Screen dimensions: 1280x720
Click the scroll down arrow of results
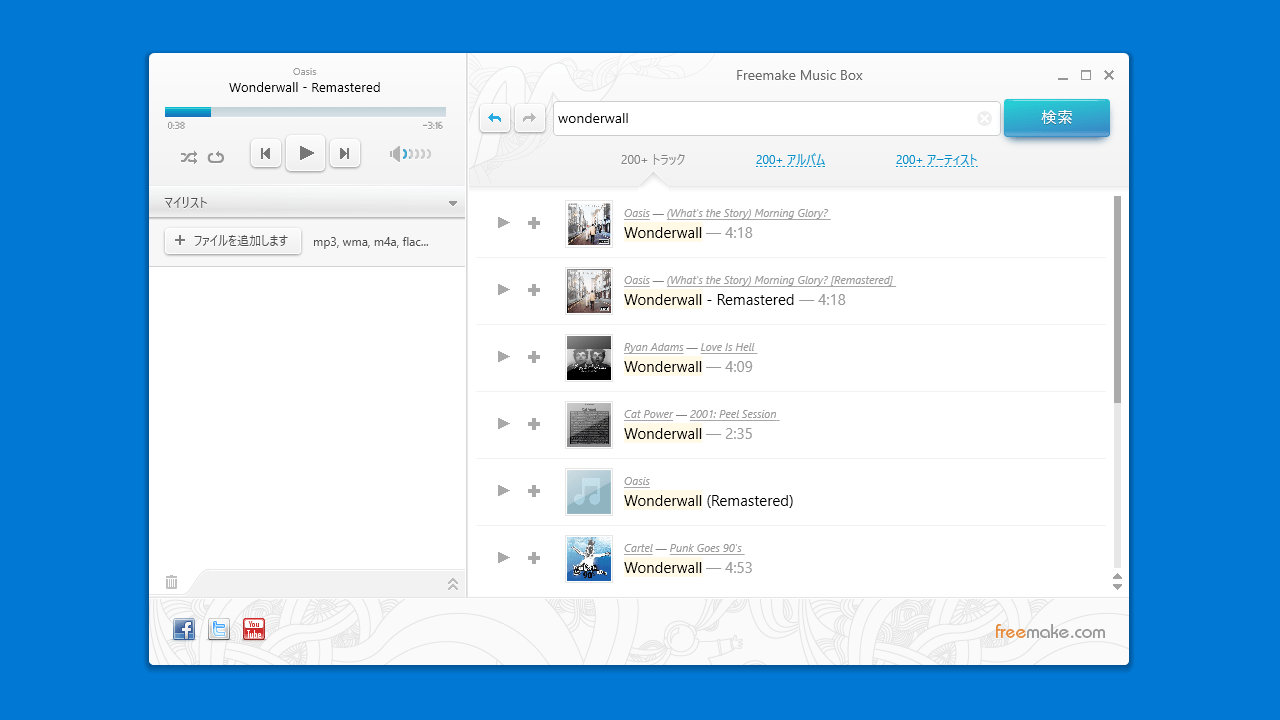1118,587
